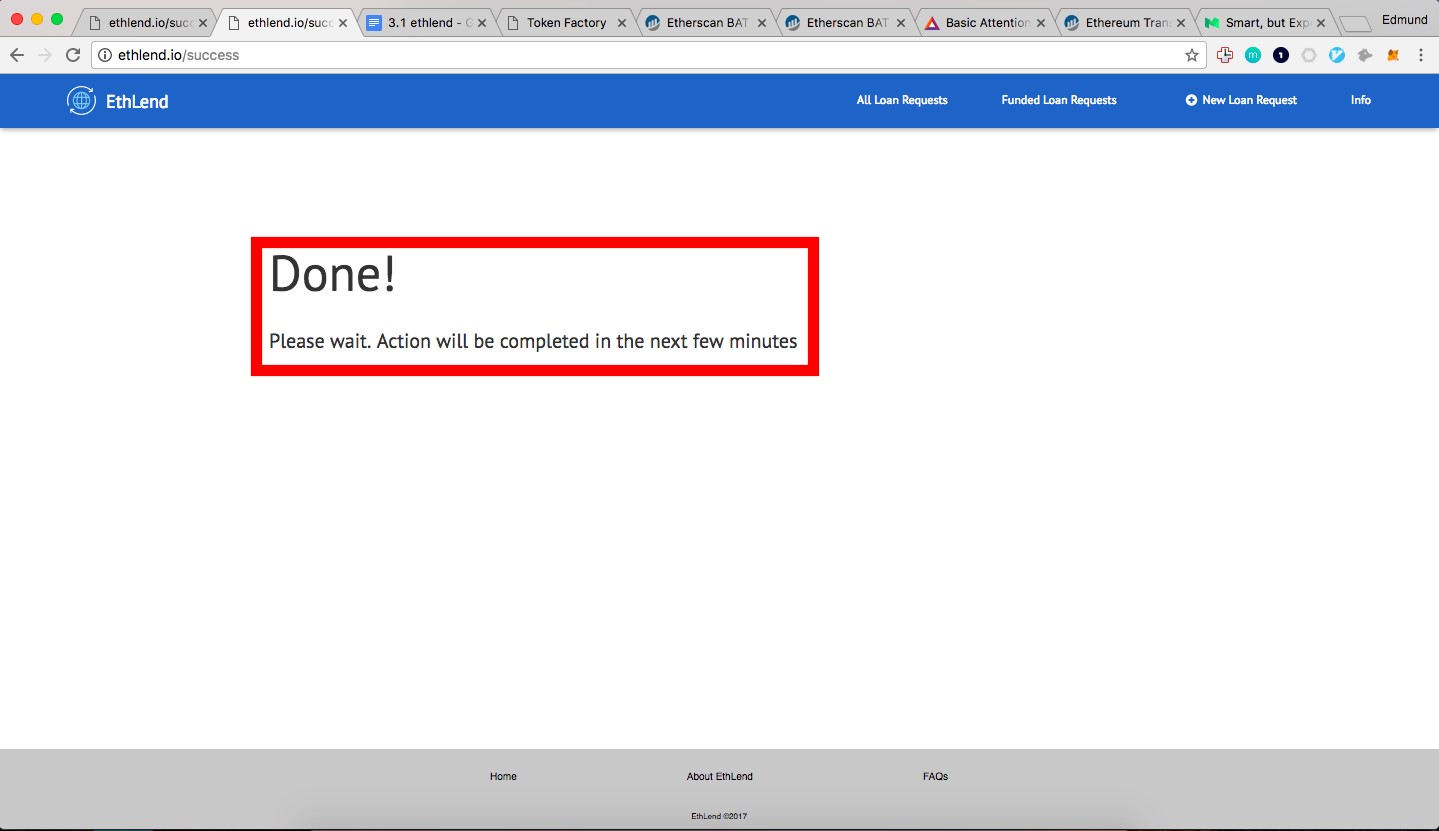
Task: Open the MetaMask fox extension
Action: click(1393, 56)
